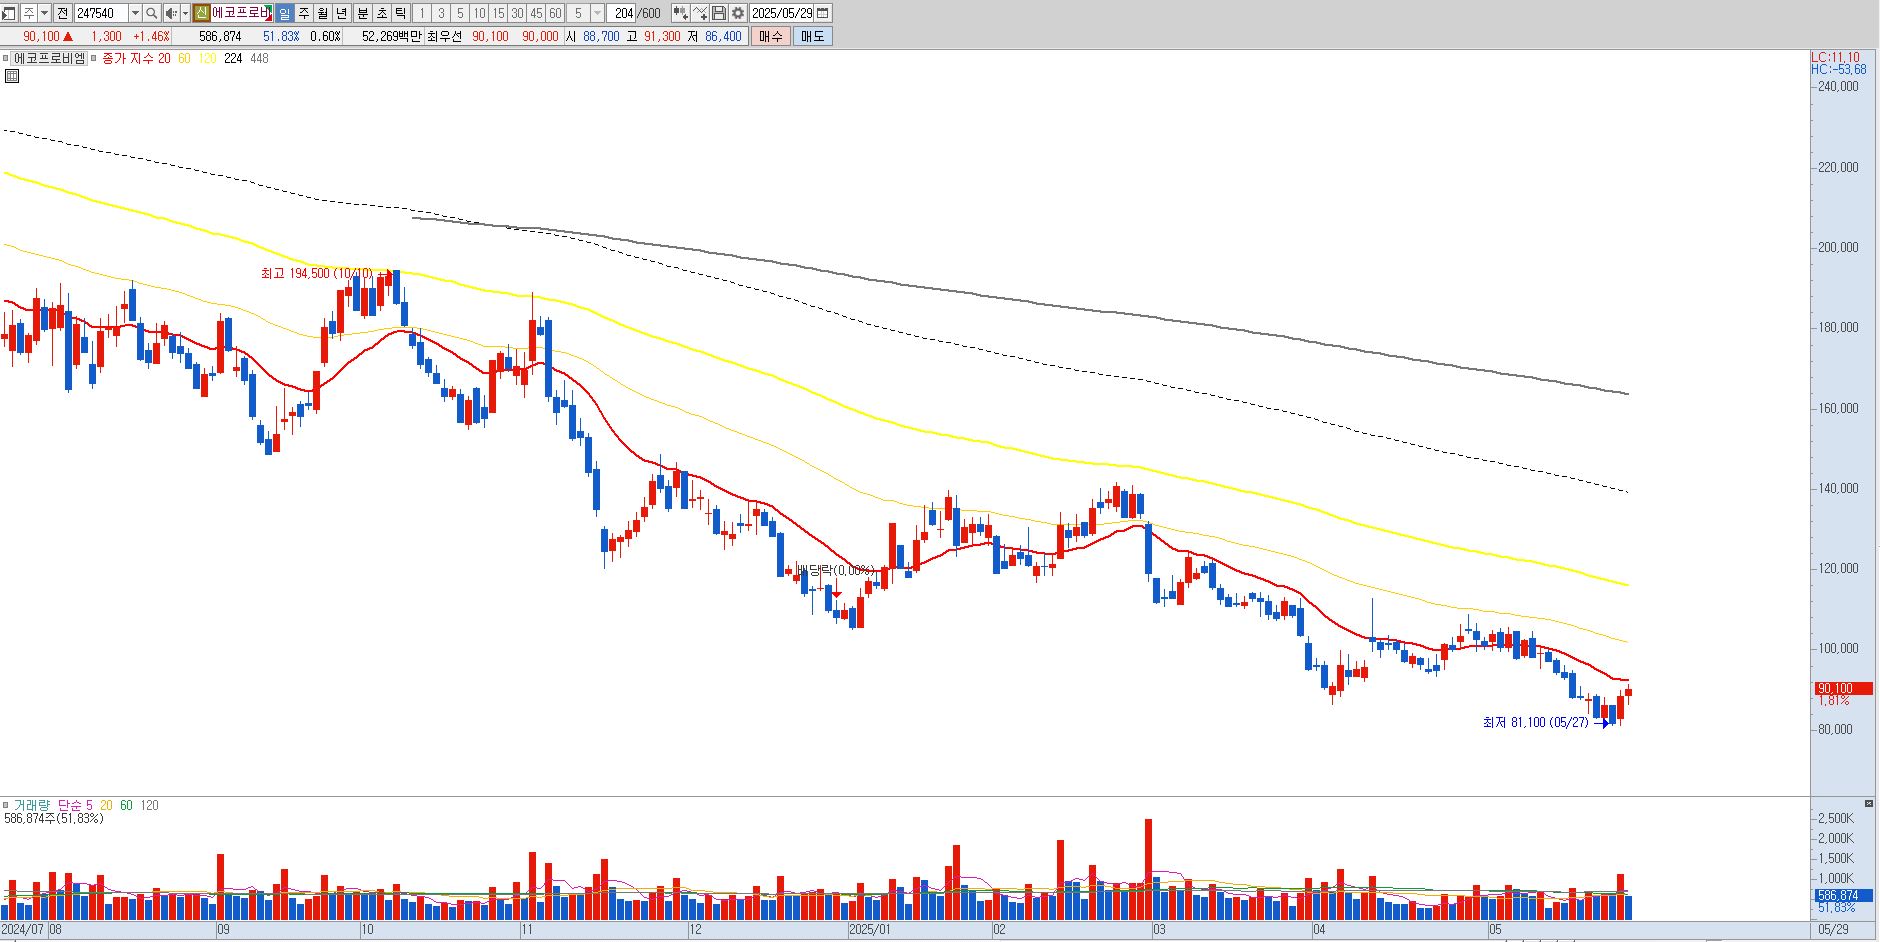Image resolution: width=1880 pixels, height=942 pixels.
Task: Click the 전 button before stock code
Action: pos(62,13)
